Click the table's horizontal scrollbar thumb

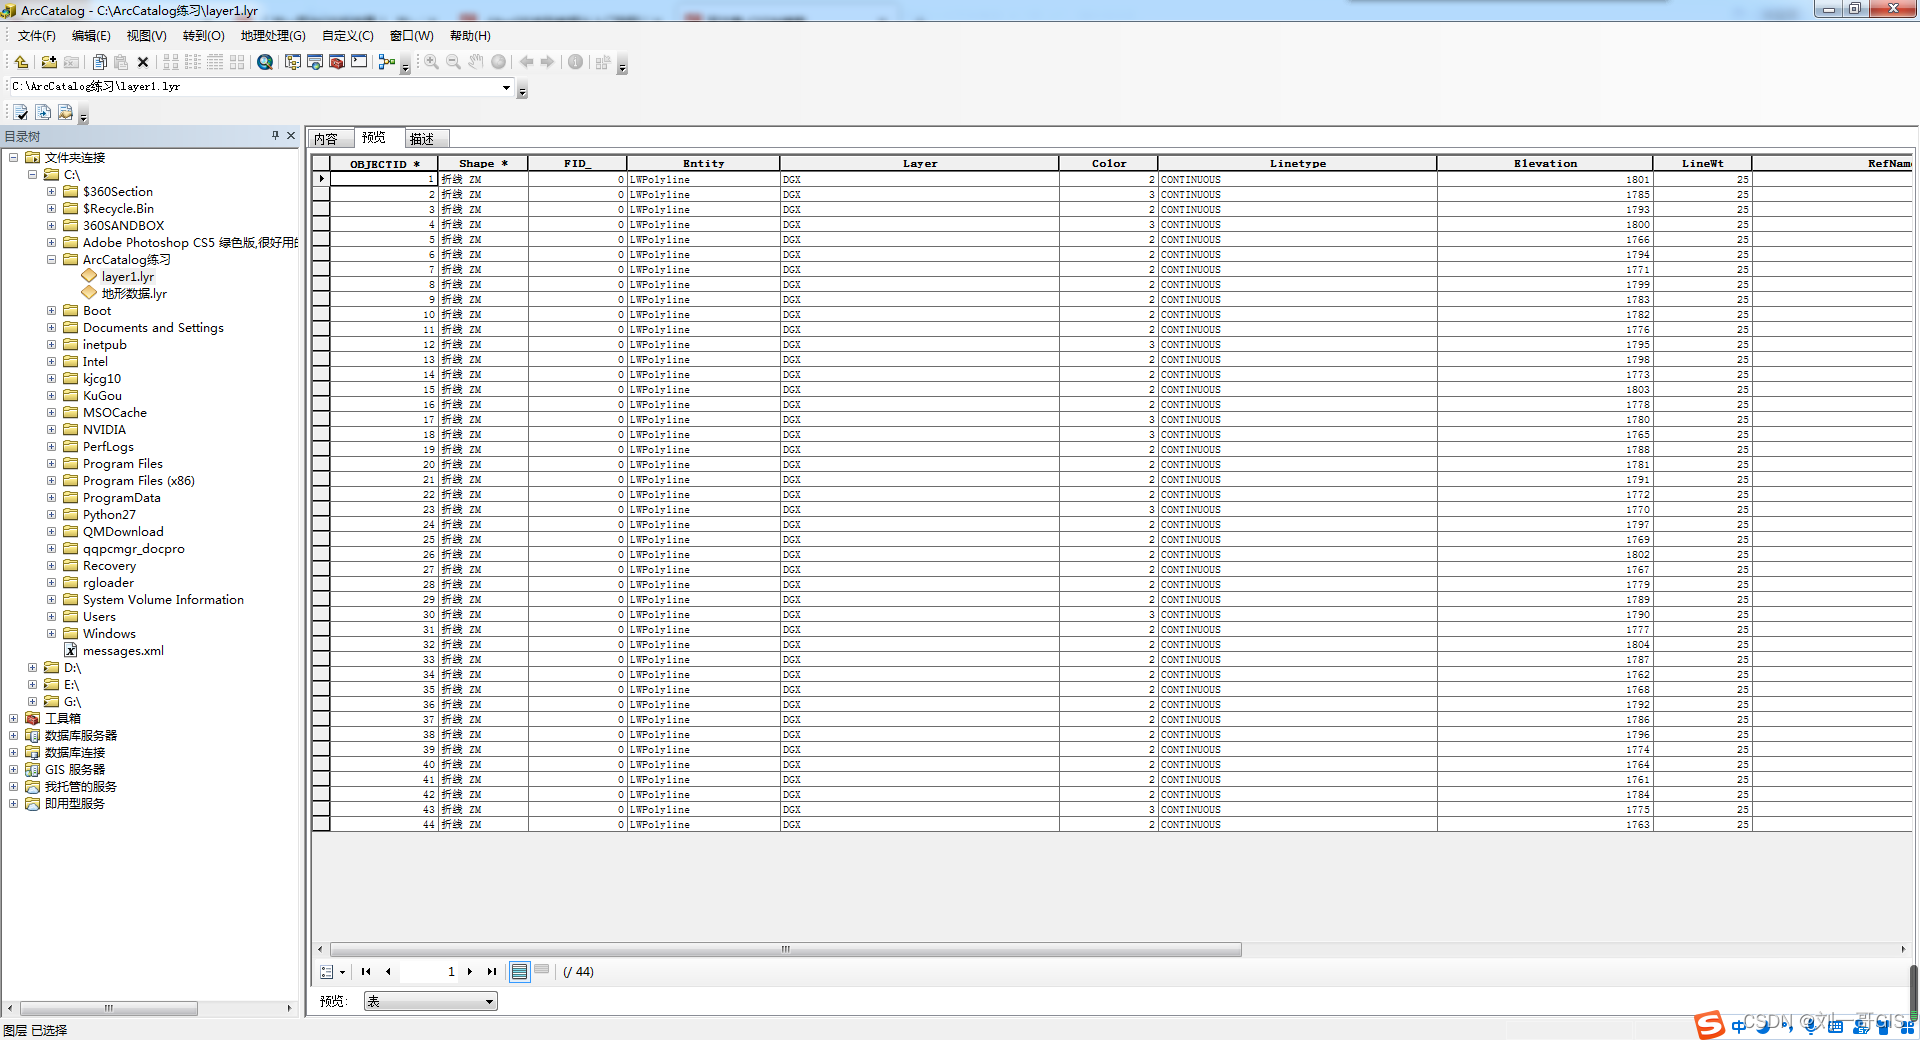click(x=785, y=949)
